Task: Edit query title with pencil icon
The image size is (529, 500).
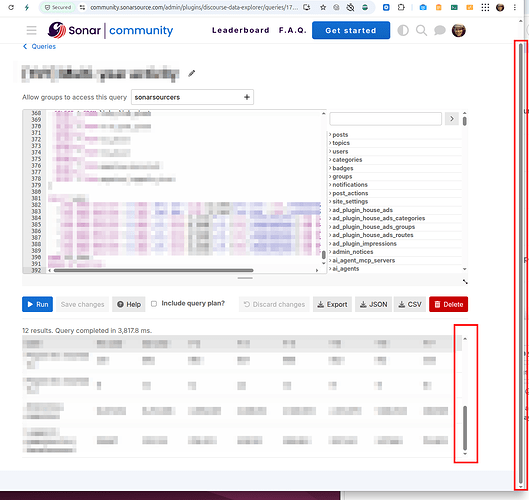Action: click(x=192, y=73)
